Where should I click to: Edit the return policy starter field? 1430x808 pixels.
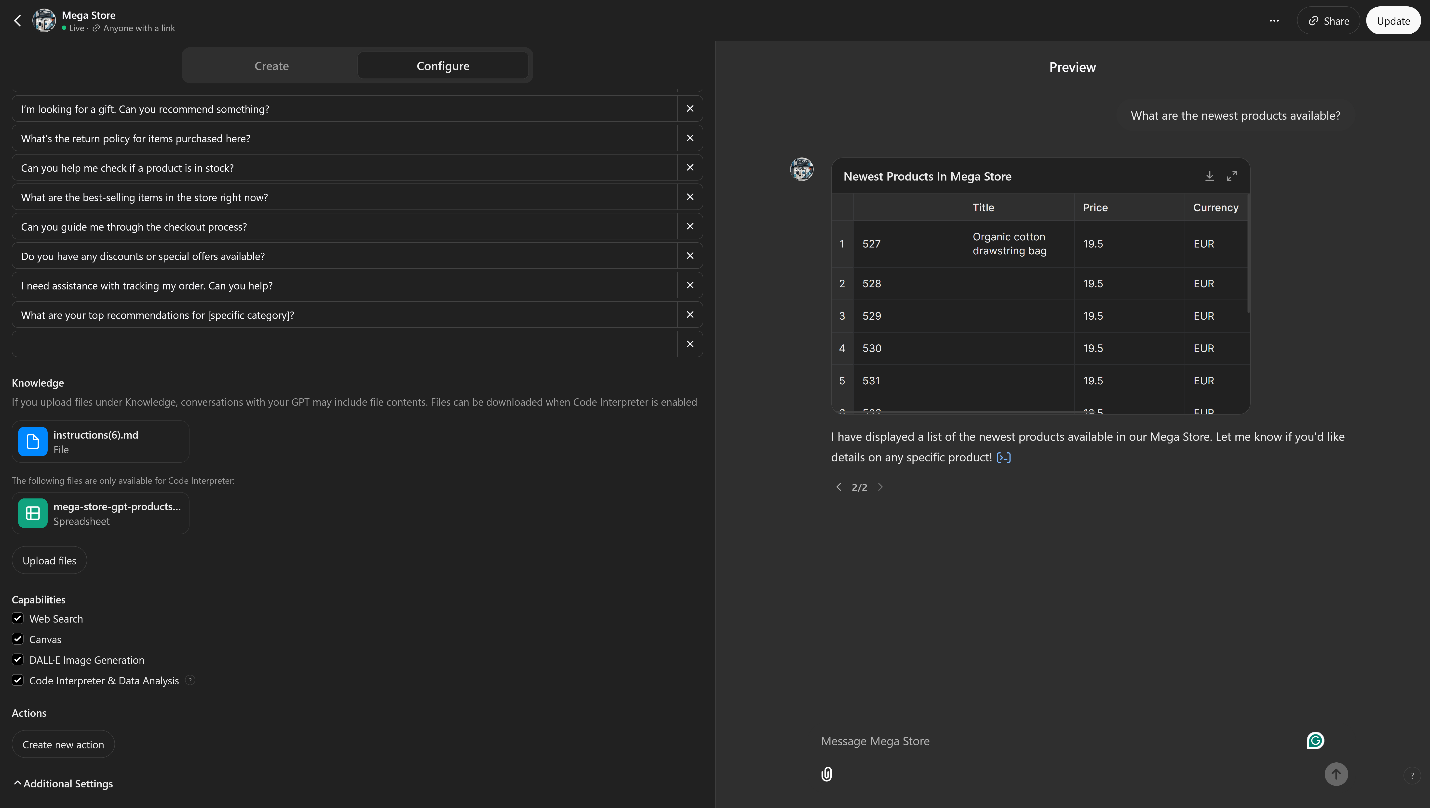click(x=344, y=138)
